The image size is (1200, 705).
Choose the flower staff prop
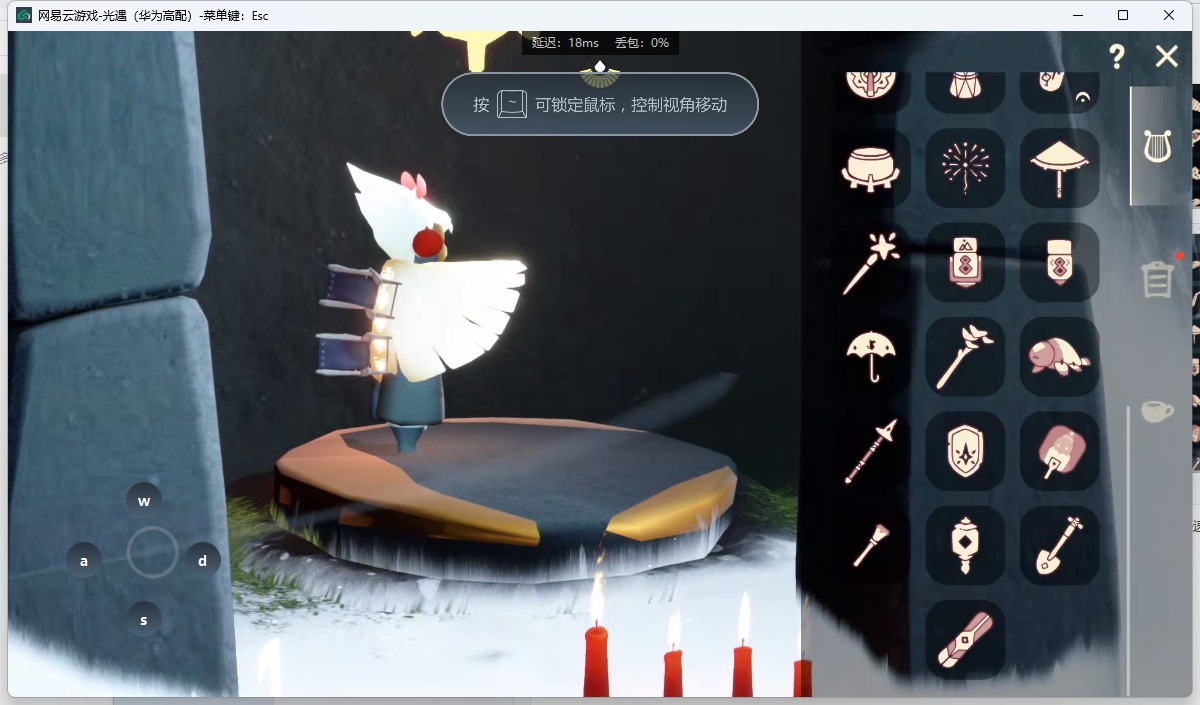click(x=965, y=357)
